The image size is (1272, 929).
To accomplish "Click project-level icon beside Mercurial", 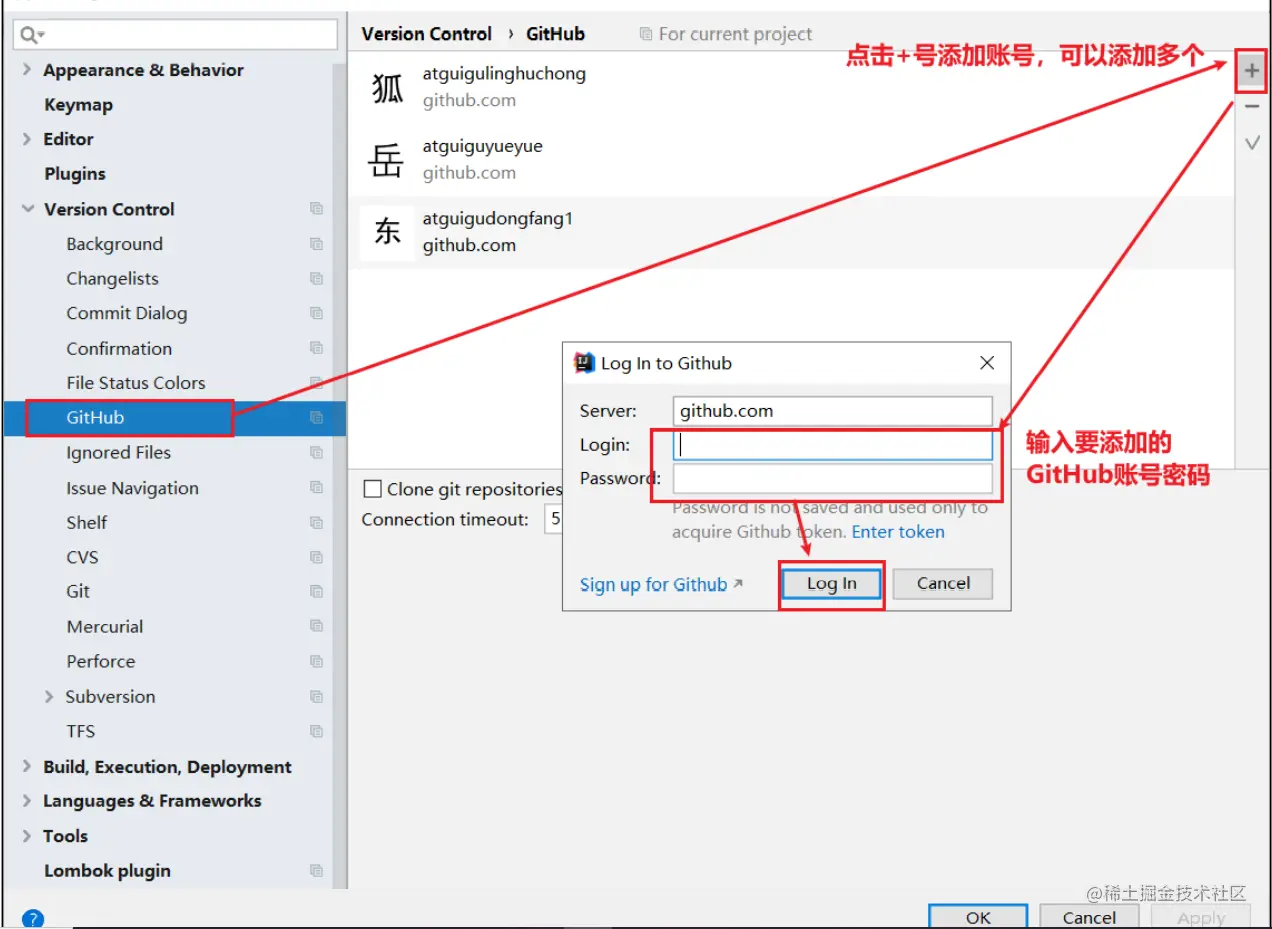I will point(316,627).
